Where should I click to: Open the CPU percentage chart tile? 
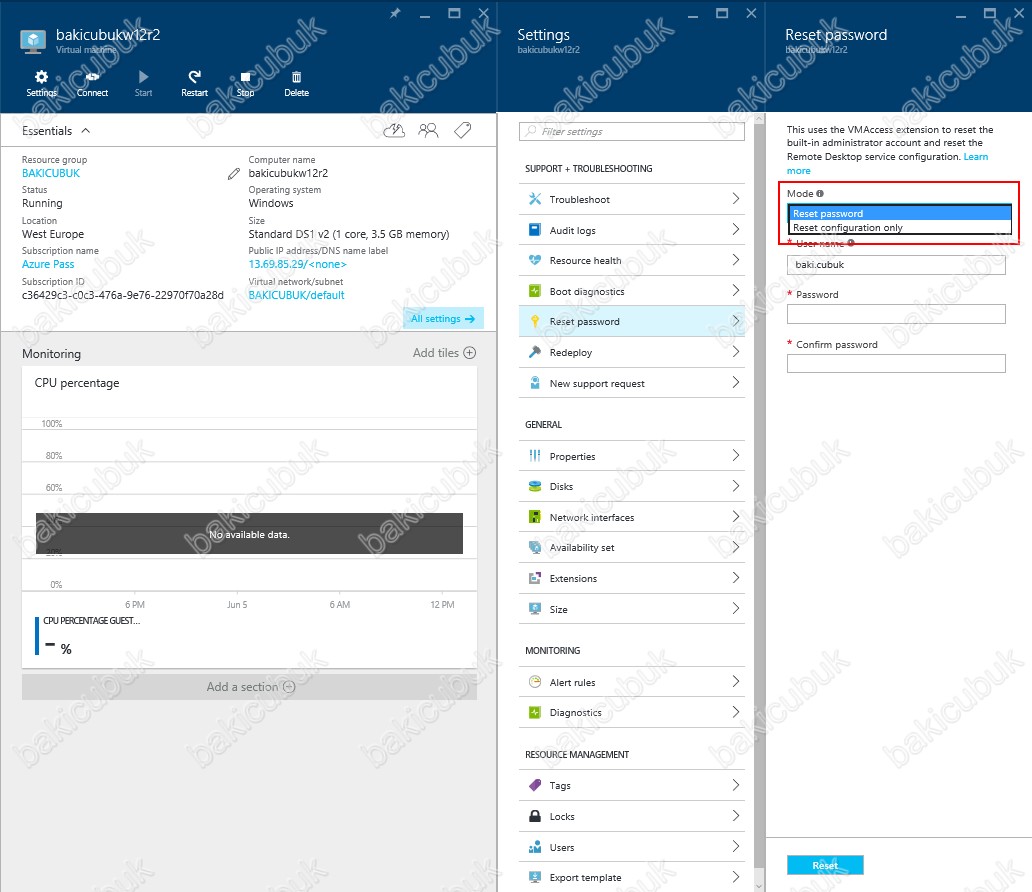[x=249, y=517]
